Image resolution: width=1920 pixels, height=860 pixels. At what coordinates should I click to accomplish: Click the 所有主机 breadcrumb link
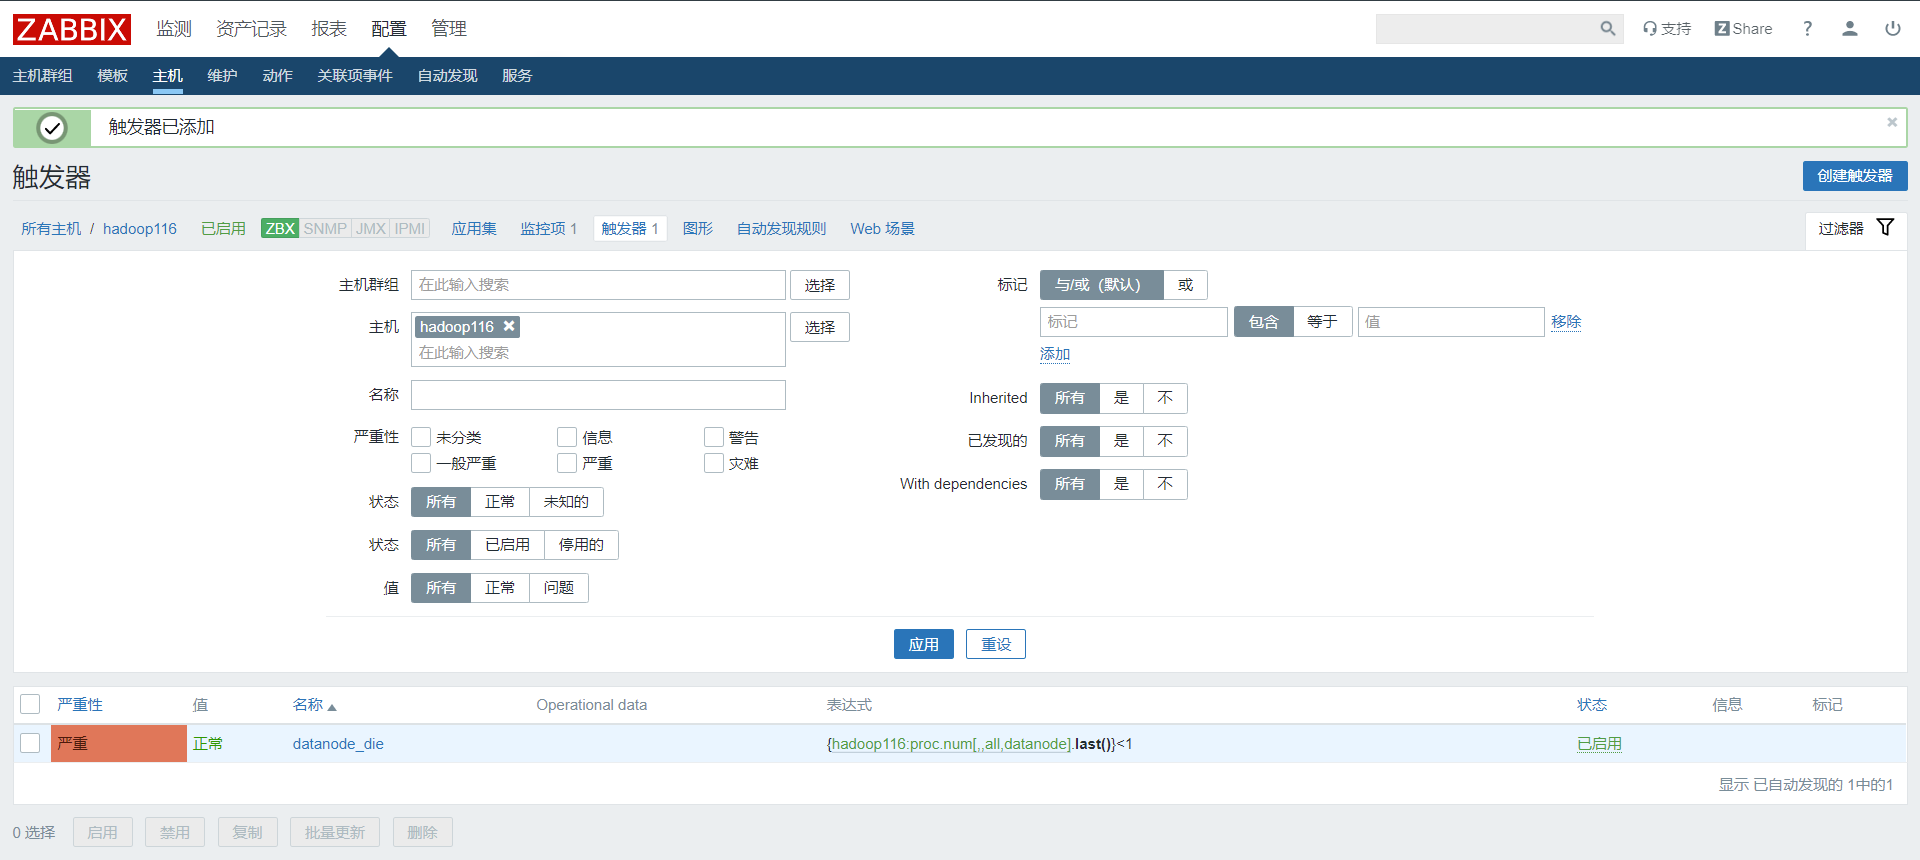(x=51, y=229)
